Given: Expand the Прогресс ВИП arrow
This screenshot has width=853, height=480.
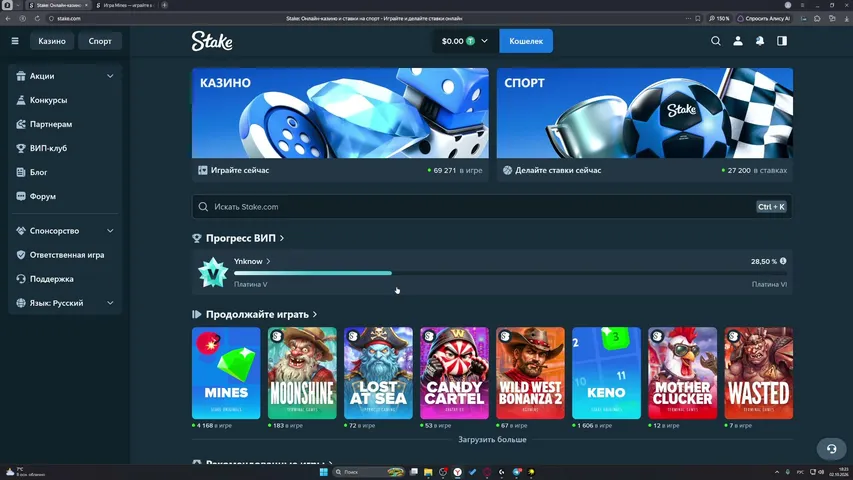Looking at the screenshot, I should tap(282, 238).
